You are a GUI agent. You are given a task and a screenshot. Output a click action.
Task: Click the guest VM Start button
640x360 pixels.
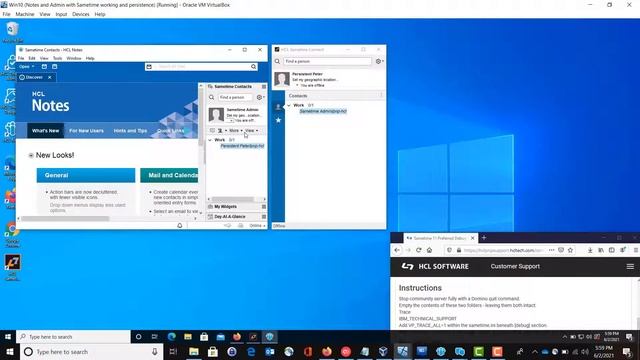click(x=8, y=337)
